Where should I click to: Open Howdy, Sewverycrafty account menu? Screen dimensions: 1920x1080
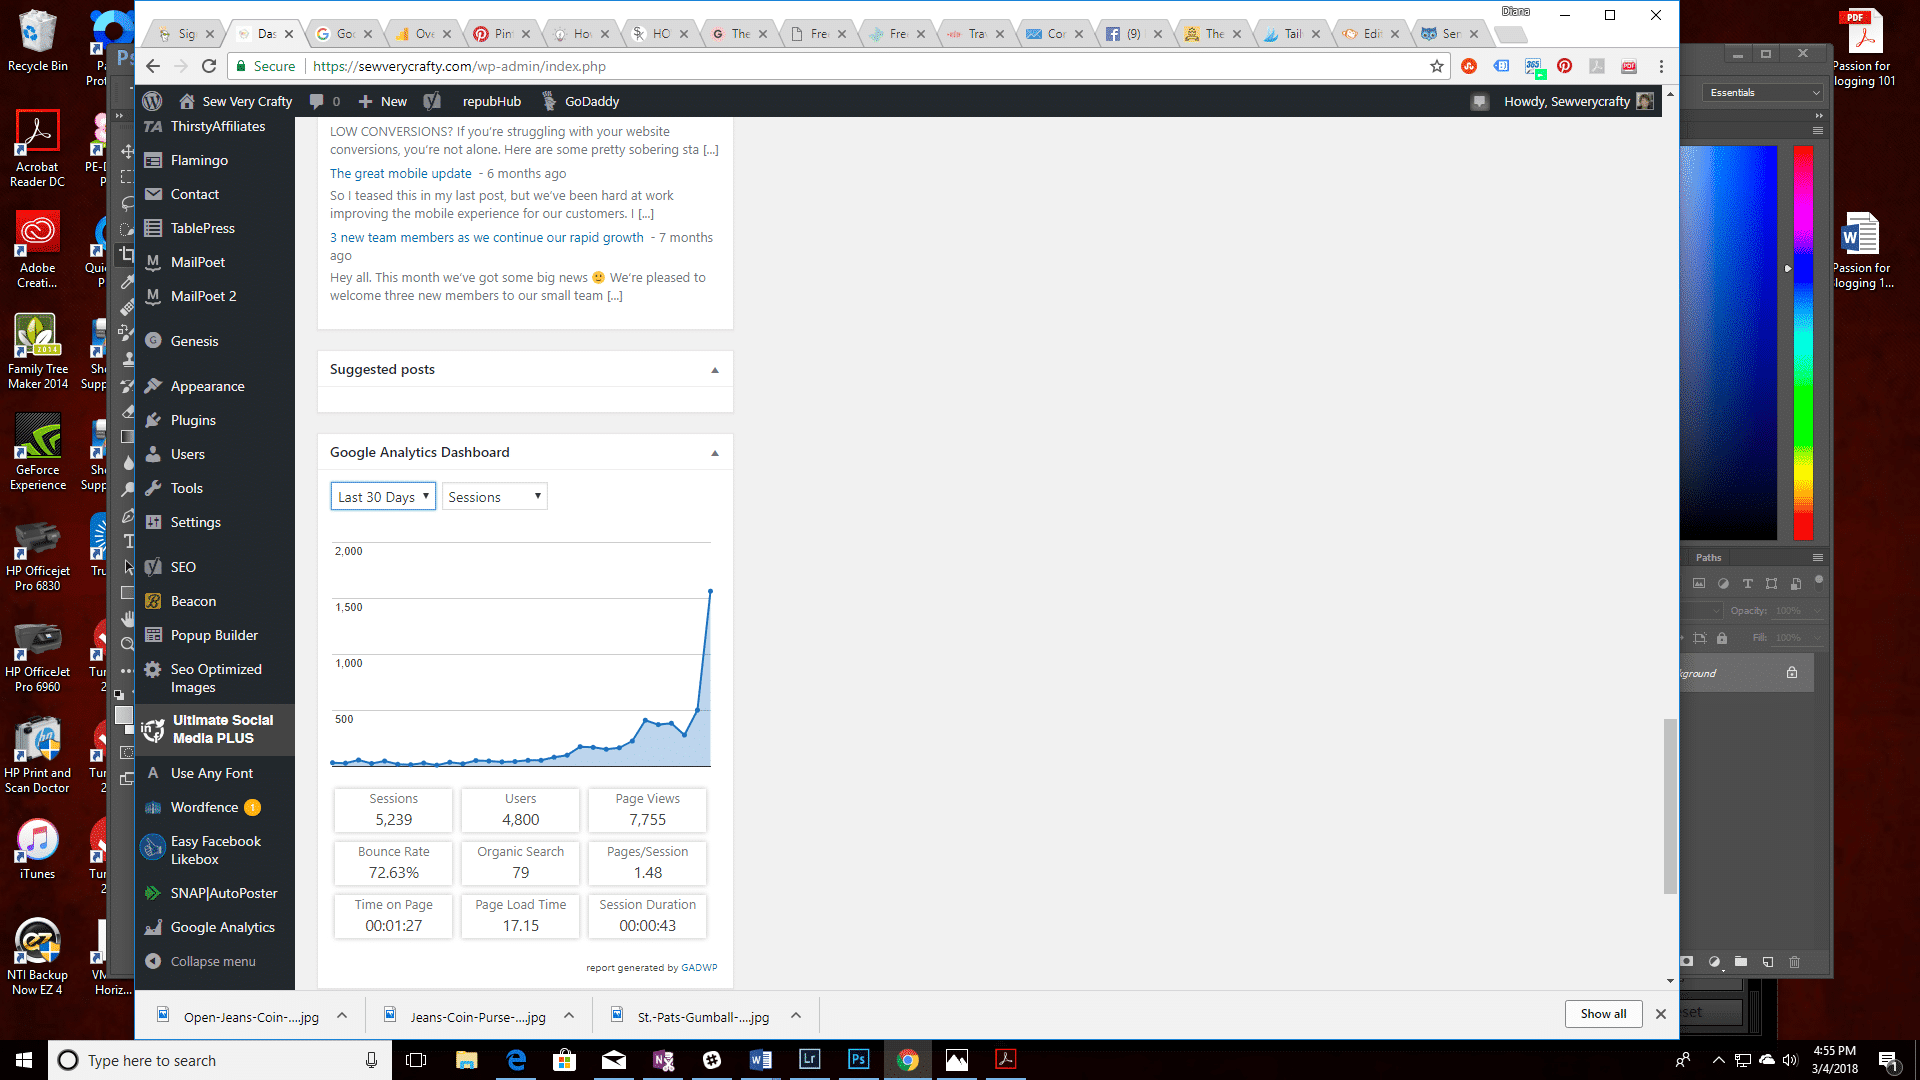tap(1578, 101)
